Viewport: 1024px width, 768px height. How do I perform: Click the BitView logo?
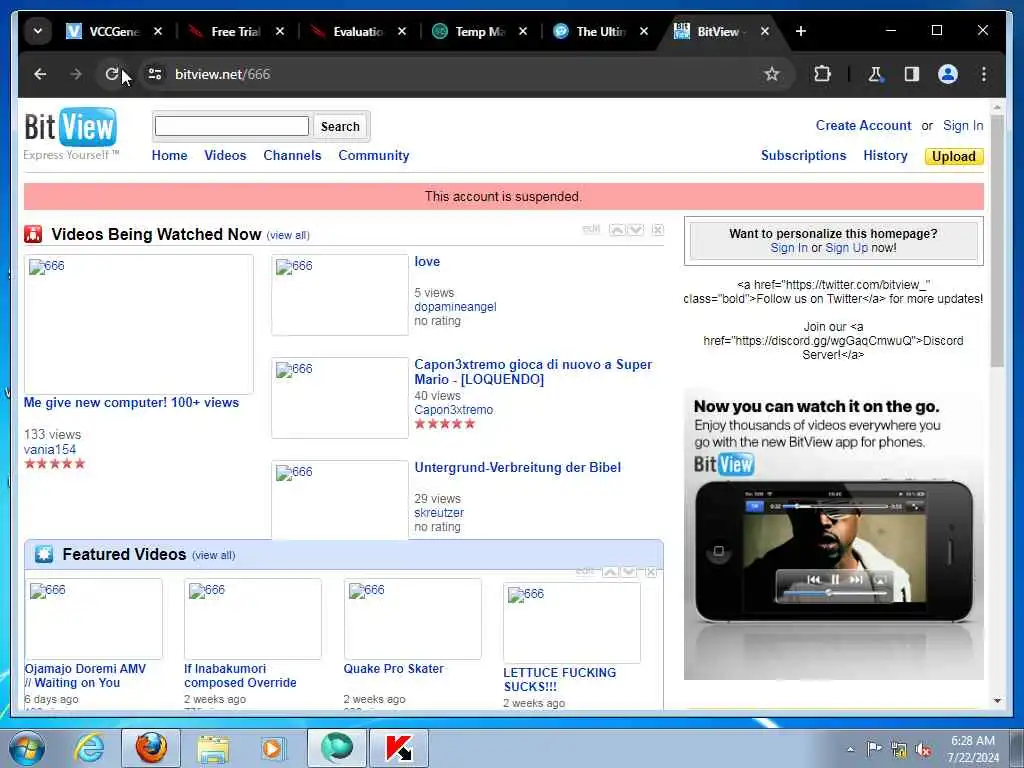point(71,134)
